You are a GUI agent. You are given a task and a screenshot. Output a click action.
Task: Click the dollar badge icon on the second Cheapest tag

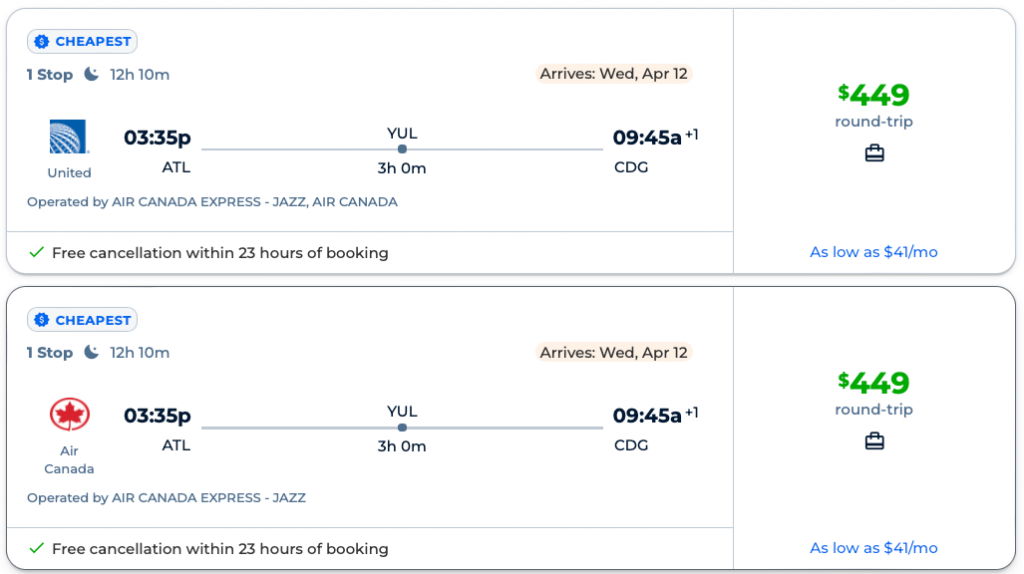tap(42, 320)
